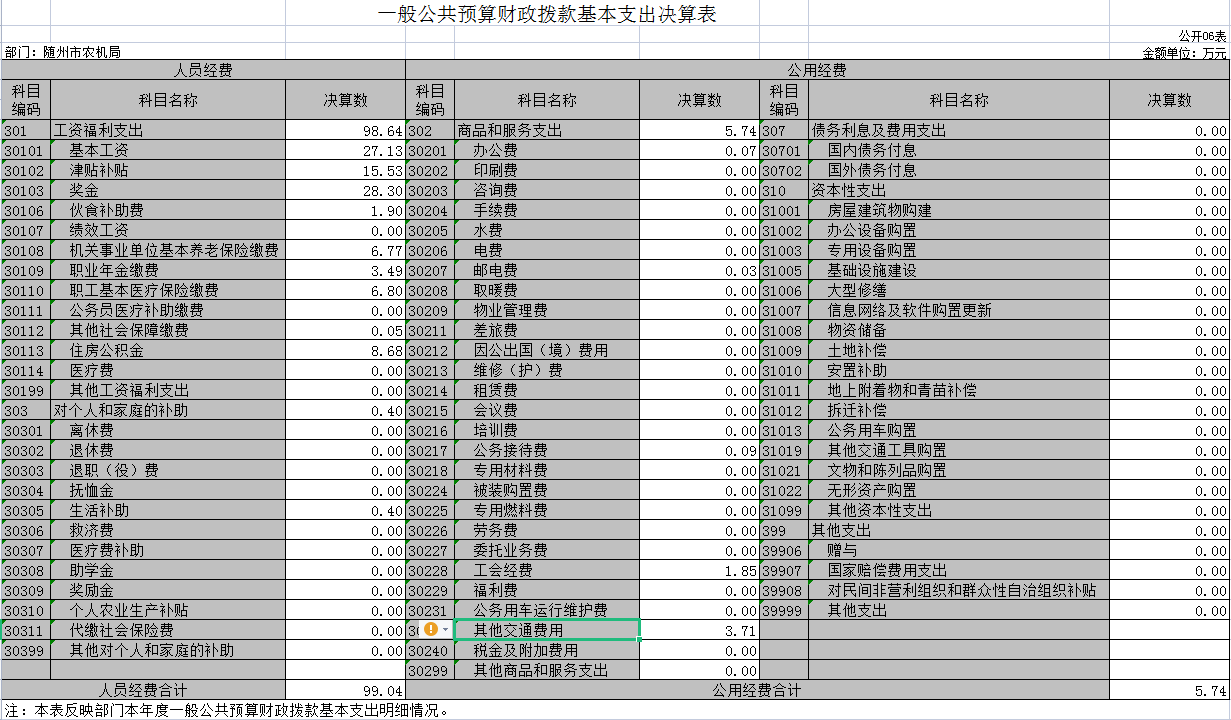Open the error indicator dropdown arrow
Screen dimensions: 1231x720
coord(443,631)
